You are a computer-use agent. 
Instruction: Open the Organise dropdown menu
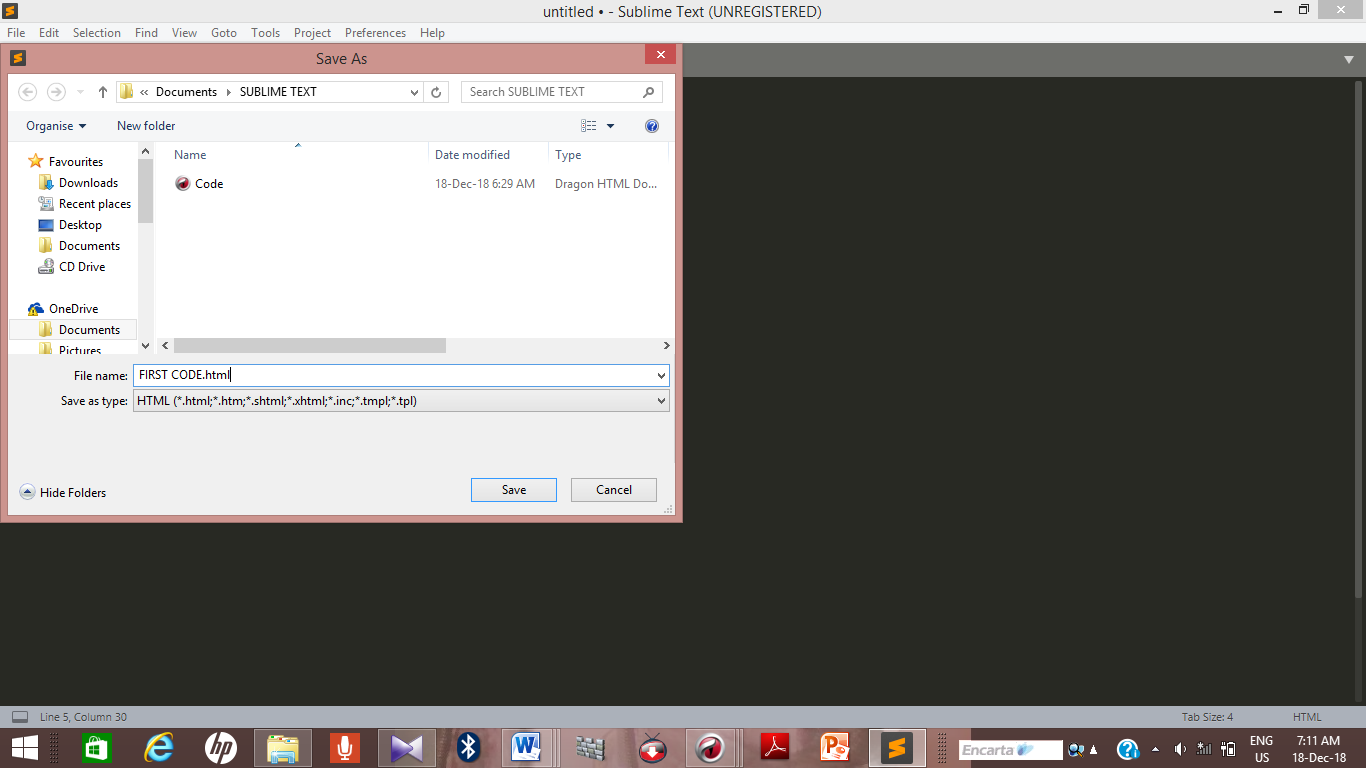(x=56, y=126)
